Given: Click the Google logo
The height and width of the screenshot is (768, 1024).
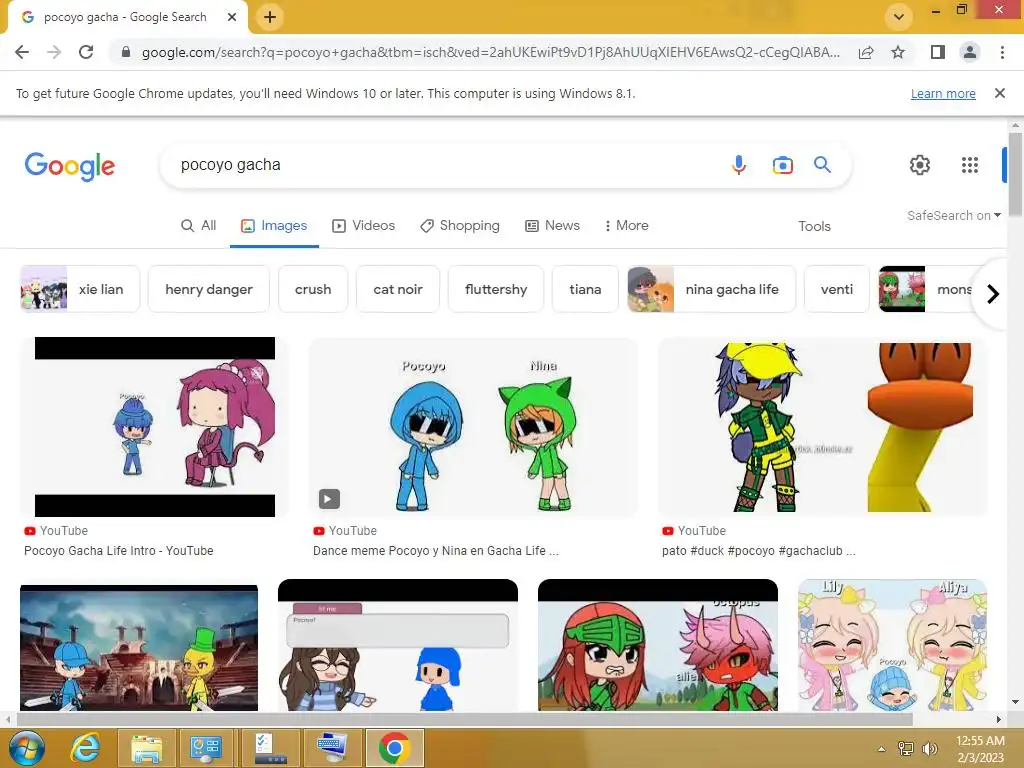Looking at the screenshot, I should pyautogui.click(x=70, y=166).
